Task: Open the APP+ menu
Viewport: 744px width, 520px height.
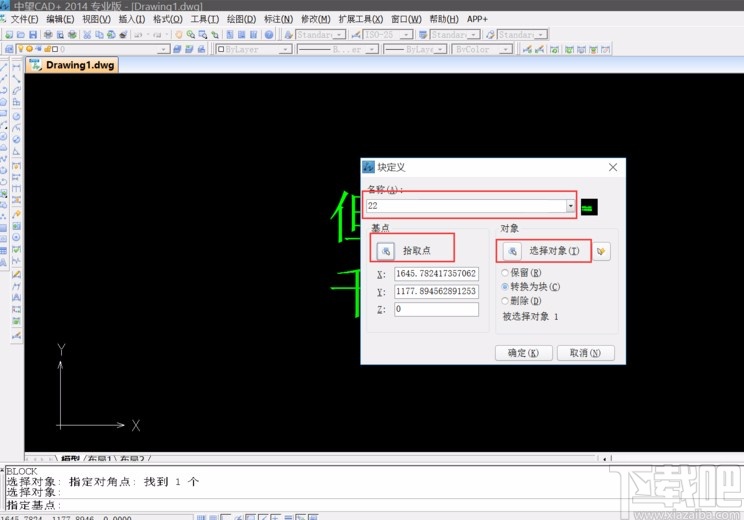Action: 477,19
